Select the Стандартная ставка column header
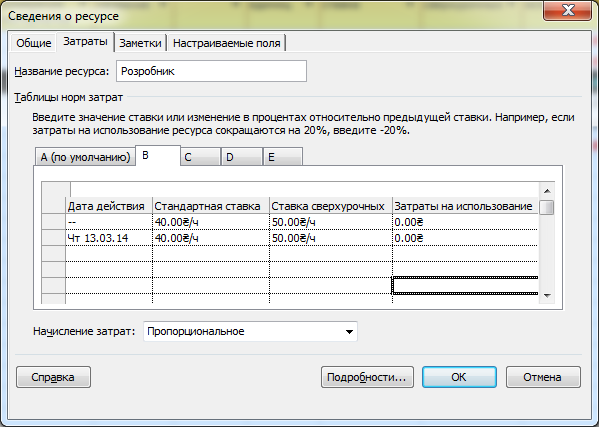The height and width of the screenshot is (427, 599). point(211,206)
